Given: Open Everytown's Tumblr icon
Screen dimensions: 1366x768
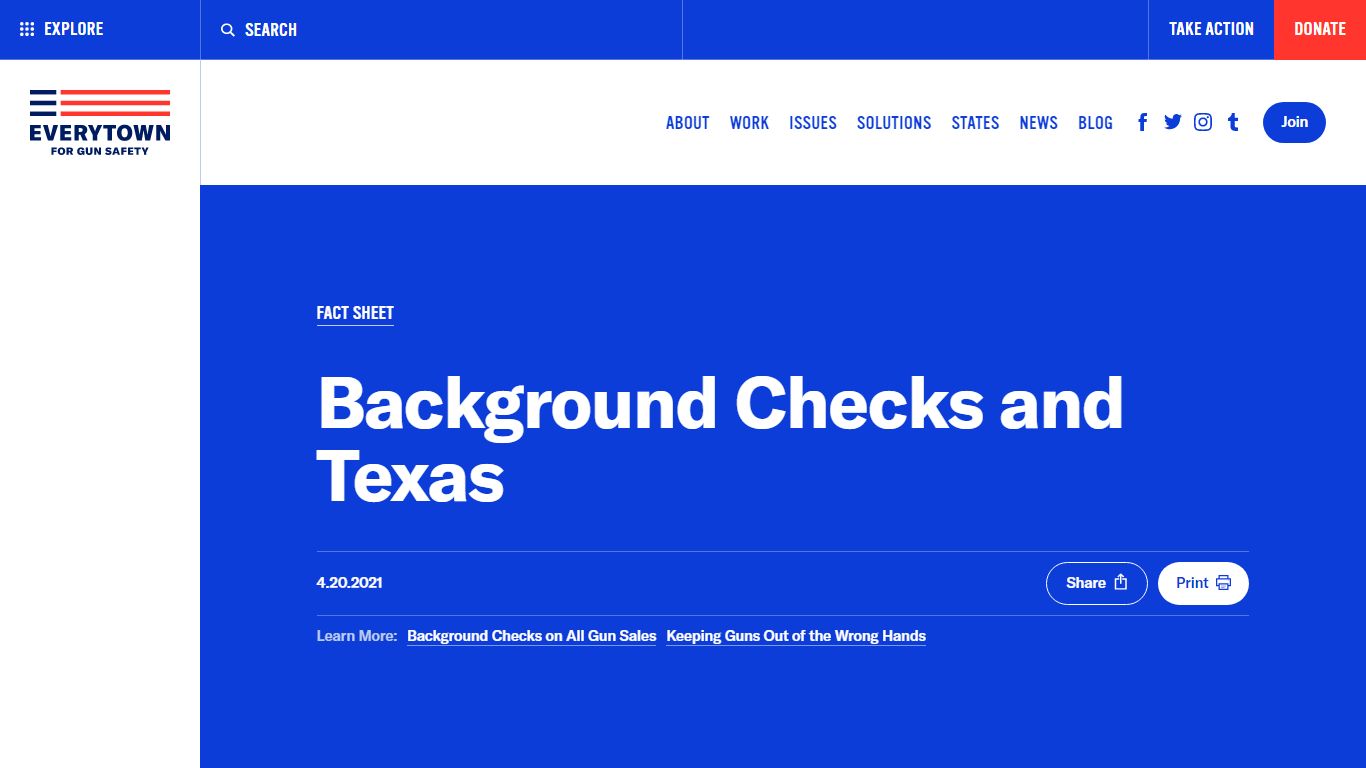Looking at the screenshot, I should tap(1233, 122).
